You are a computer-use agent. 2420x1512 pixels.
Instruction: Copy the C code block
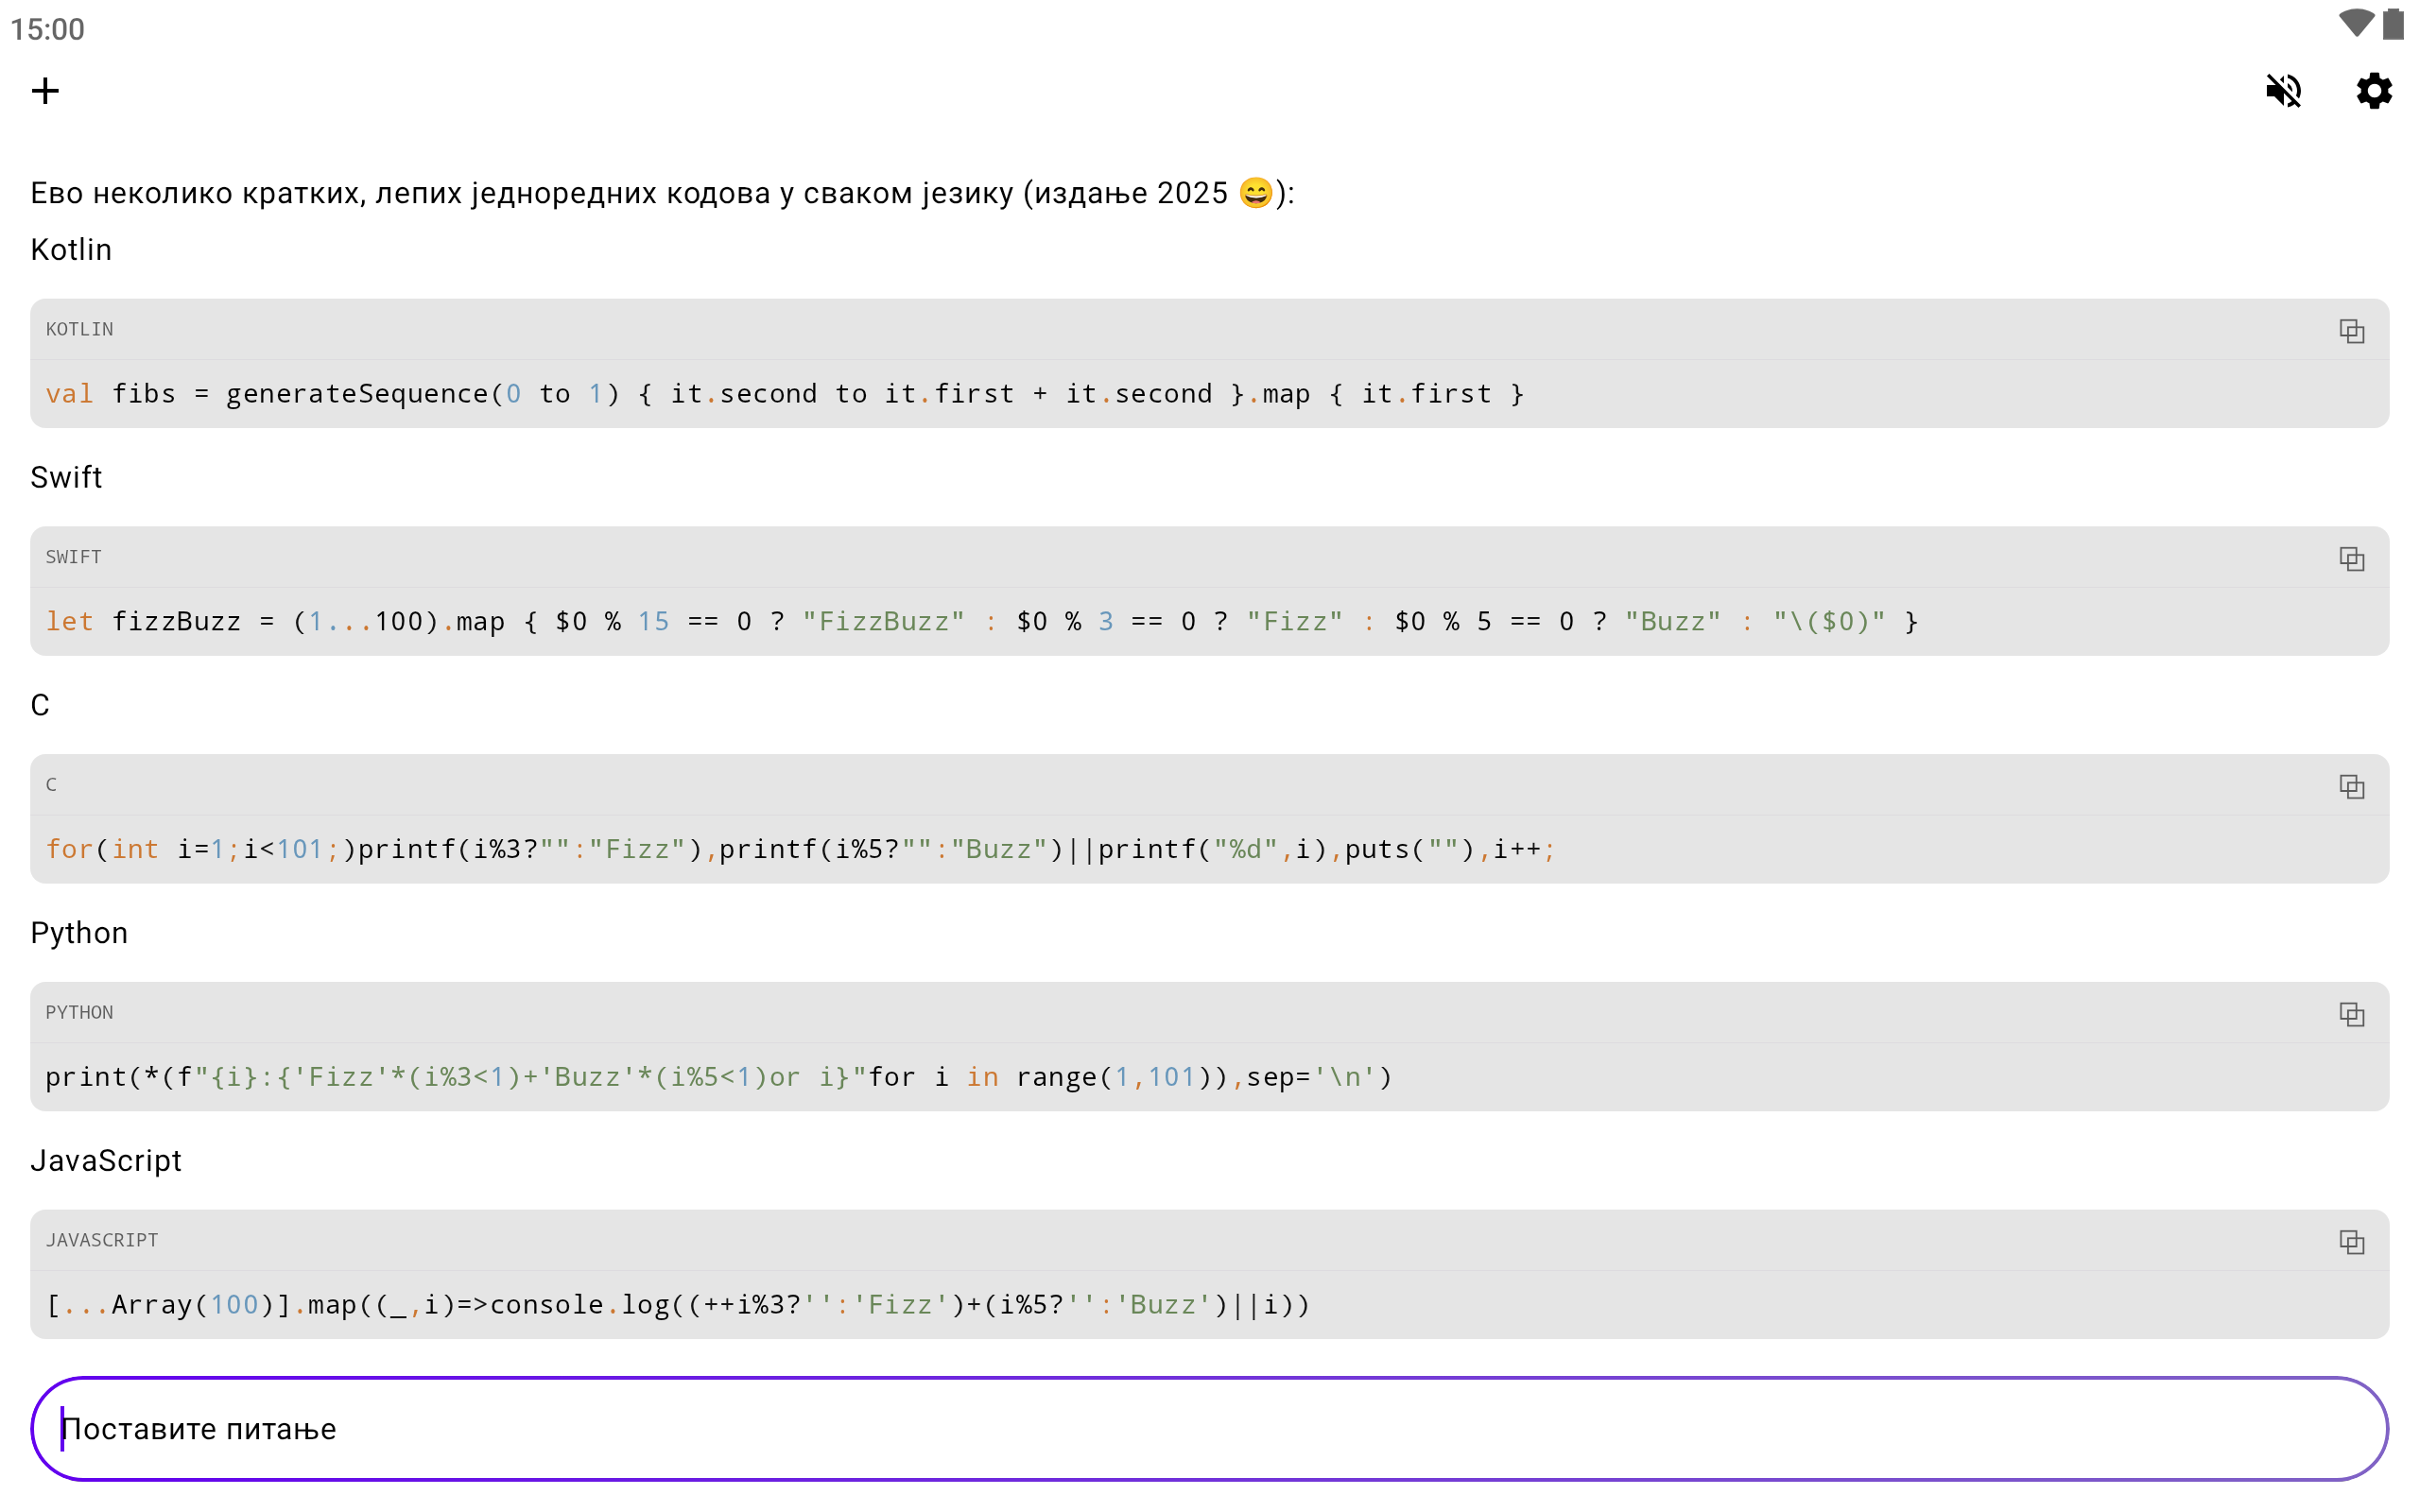point(2351,787)
